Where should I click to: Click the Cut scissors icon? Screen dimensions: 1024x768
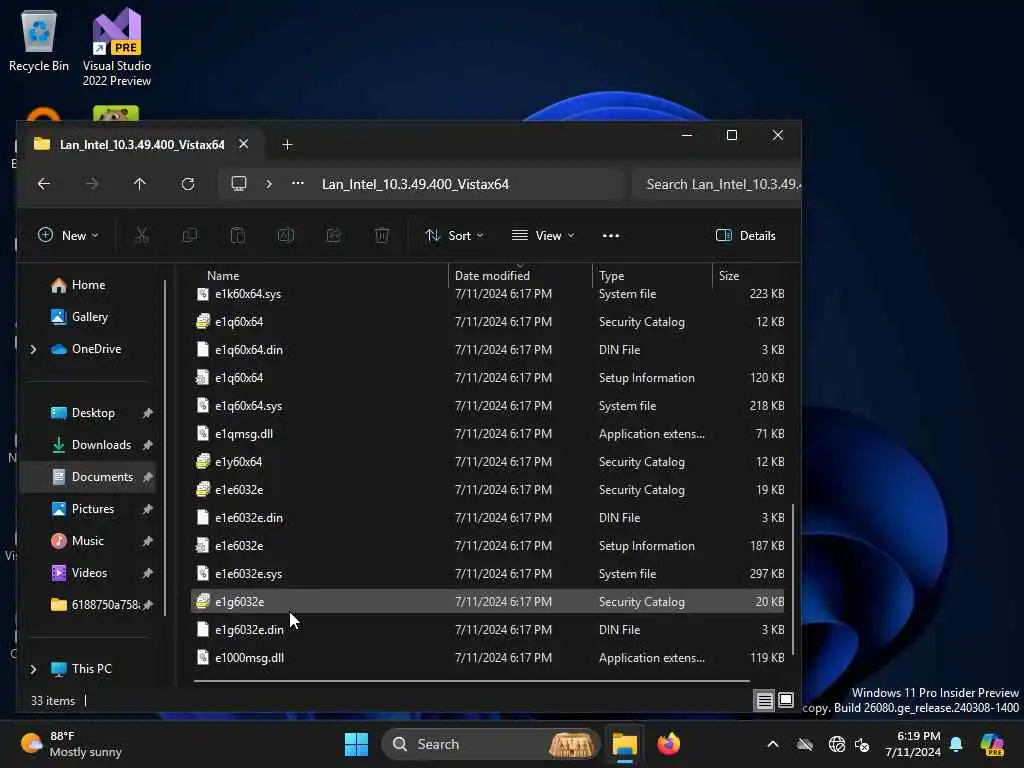(141, 236)
